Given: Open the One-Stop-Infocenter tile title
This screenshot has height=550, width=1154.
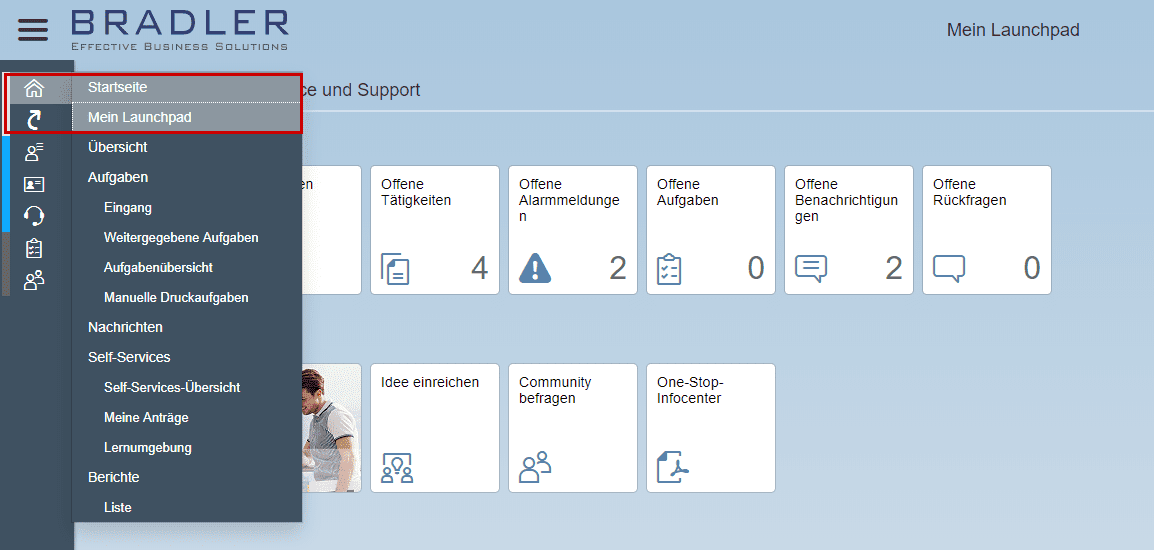Looking at the screenshot, I should (690, 391).
